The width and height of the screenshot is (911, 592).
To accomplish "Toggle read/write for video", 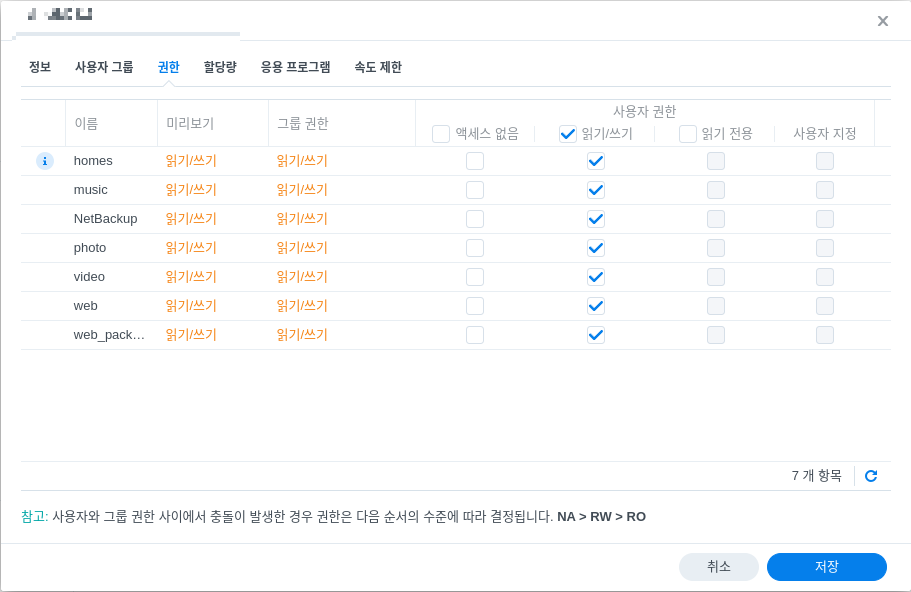I will coord(596,277).
